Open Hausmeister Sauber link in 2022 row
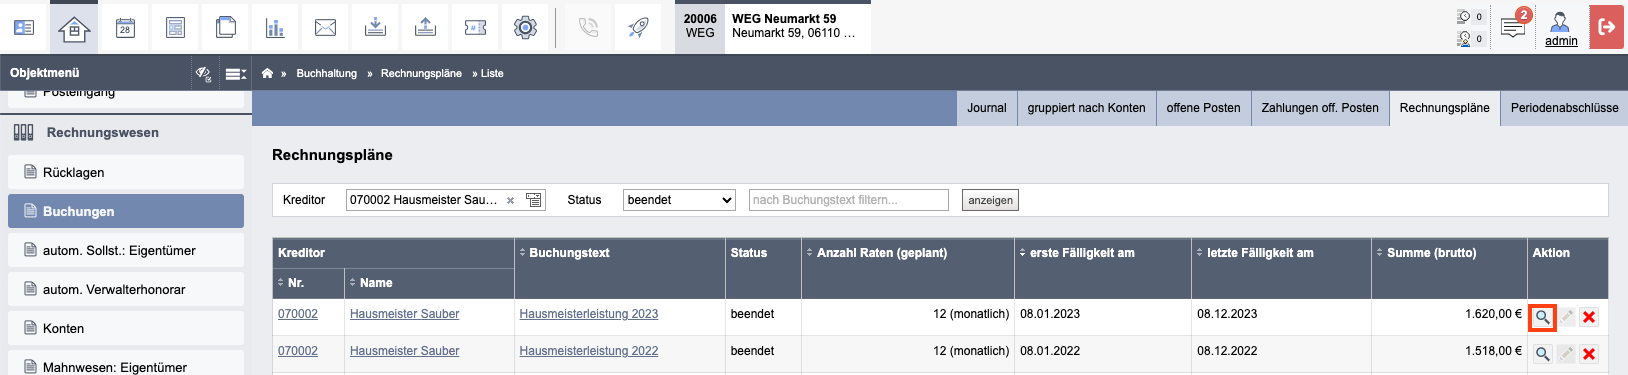This screenshot has height=375, width=1628. click(405, 351)
